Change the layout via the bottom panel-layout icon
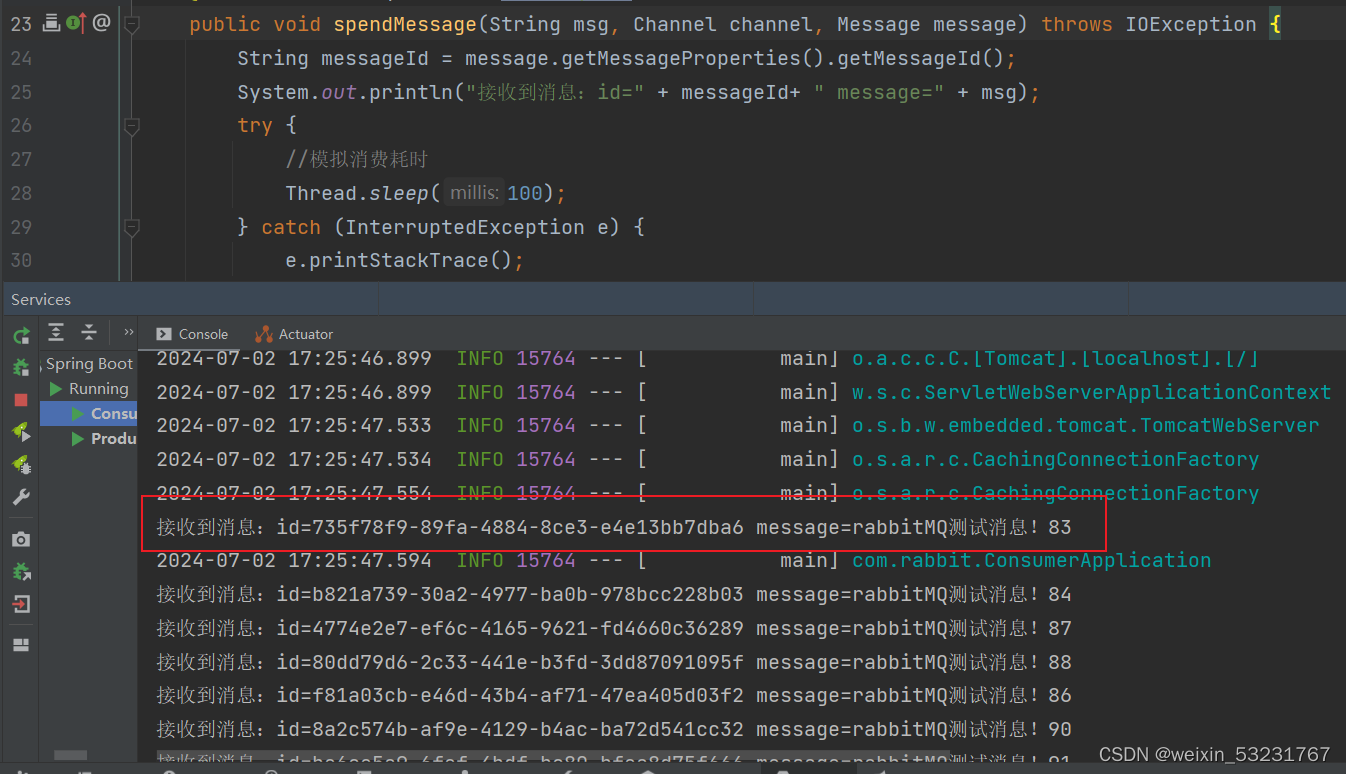 20,645
